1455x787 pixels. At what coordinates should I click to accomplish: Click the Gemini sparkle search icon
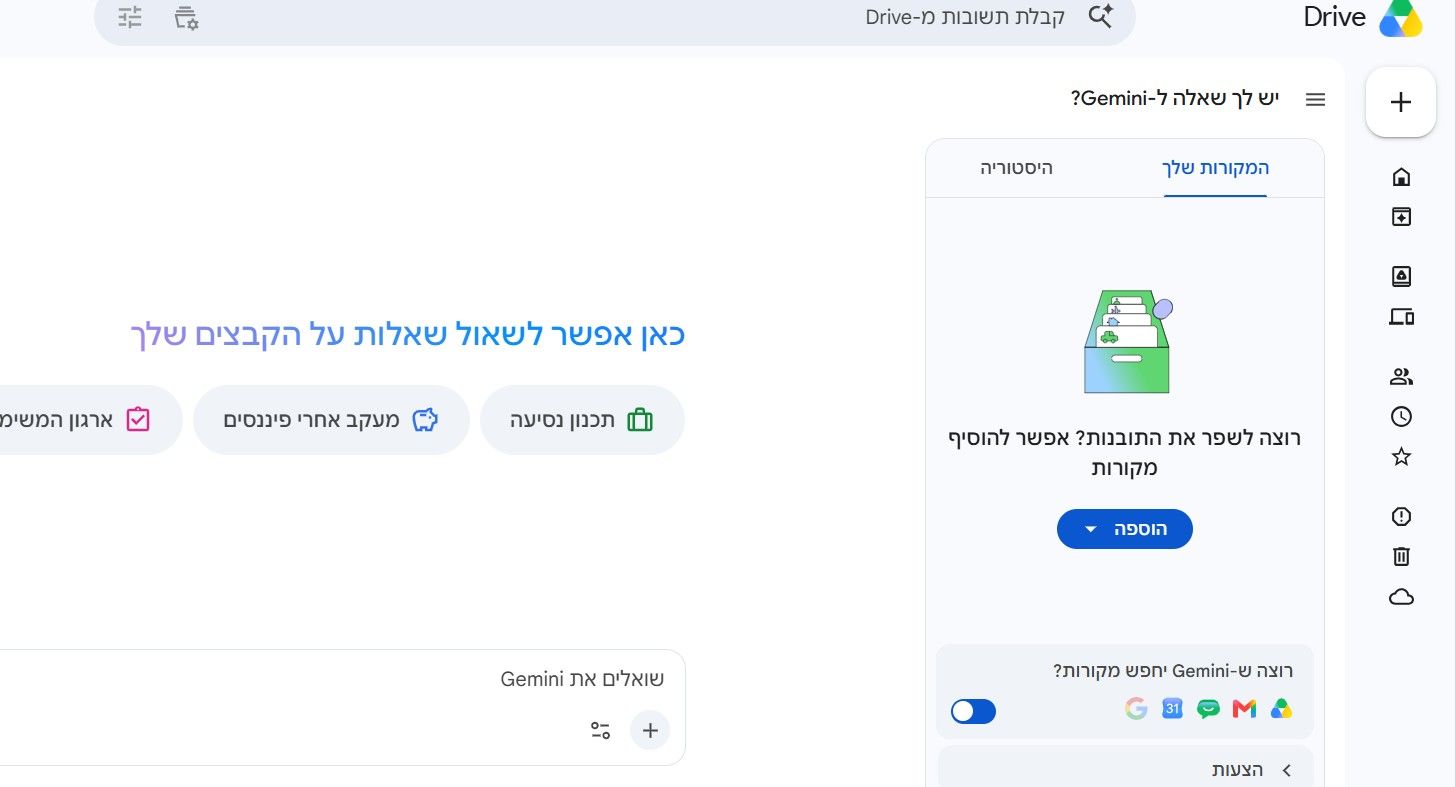tap(1100, 16)
